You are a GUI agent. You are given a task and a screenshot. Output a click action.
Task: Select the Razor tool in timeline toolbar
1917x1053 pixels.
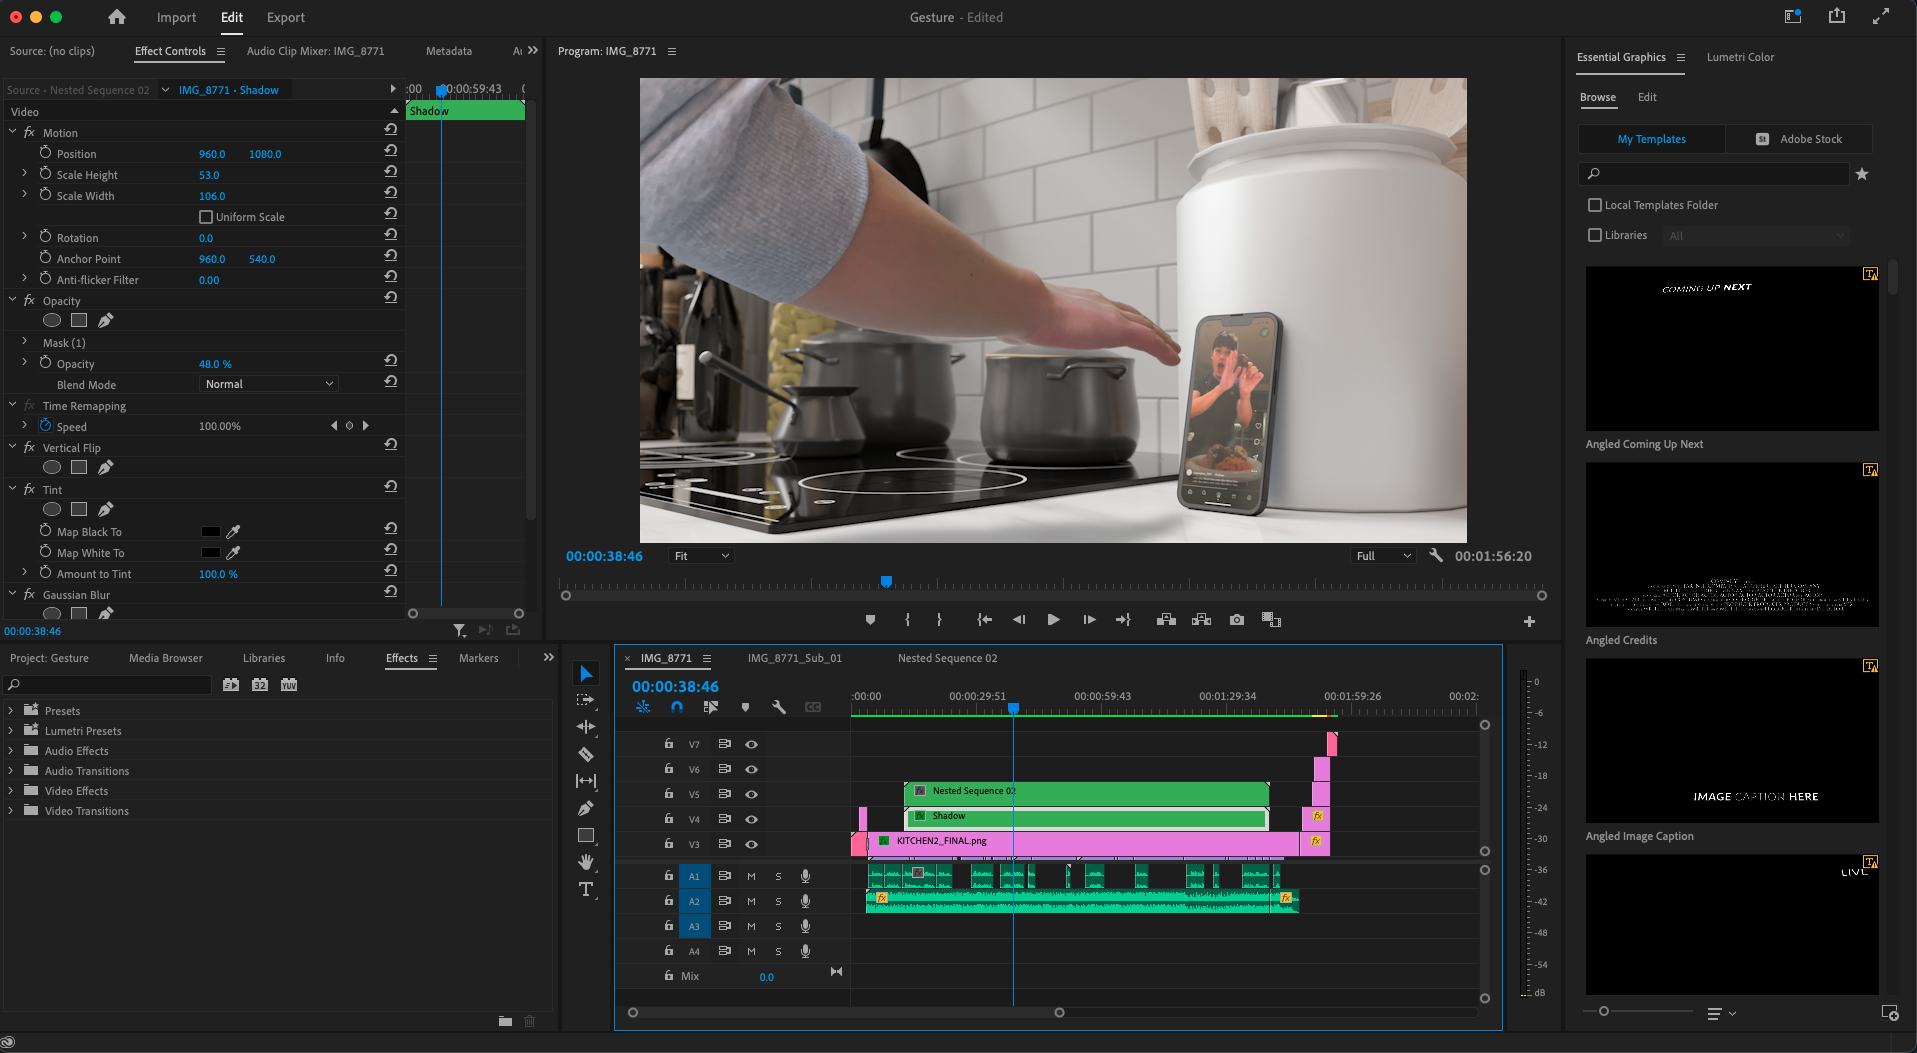(586, 754)
